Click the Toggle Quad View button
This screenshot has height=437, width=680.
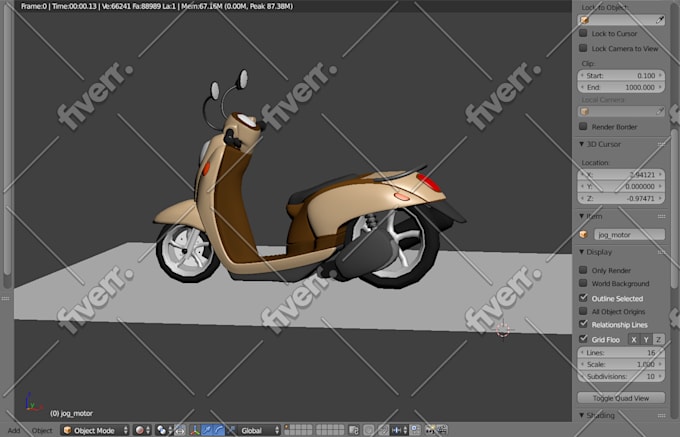pos(621,398)
